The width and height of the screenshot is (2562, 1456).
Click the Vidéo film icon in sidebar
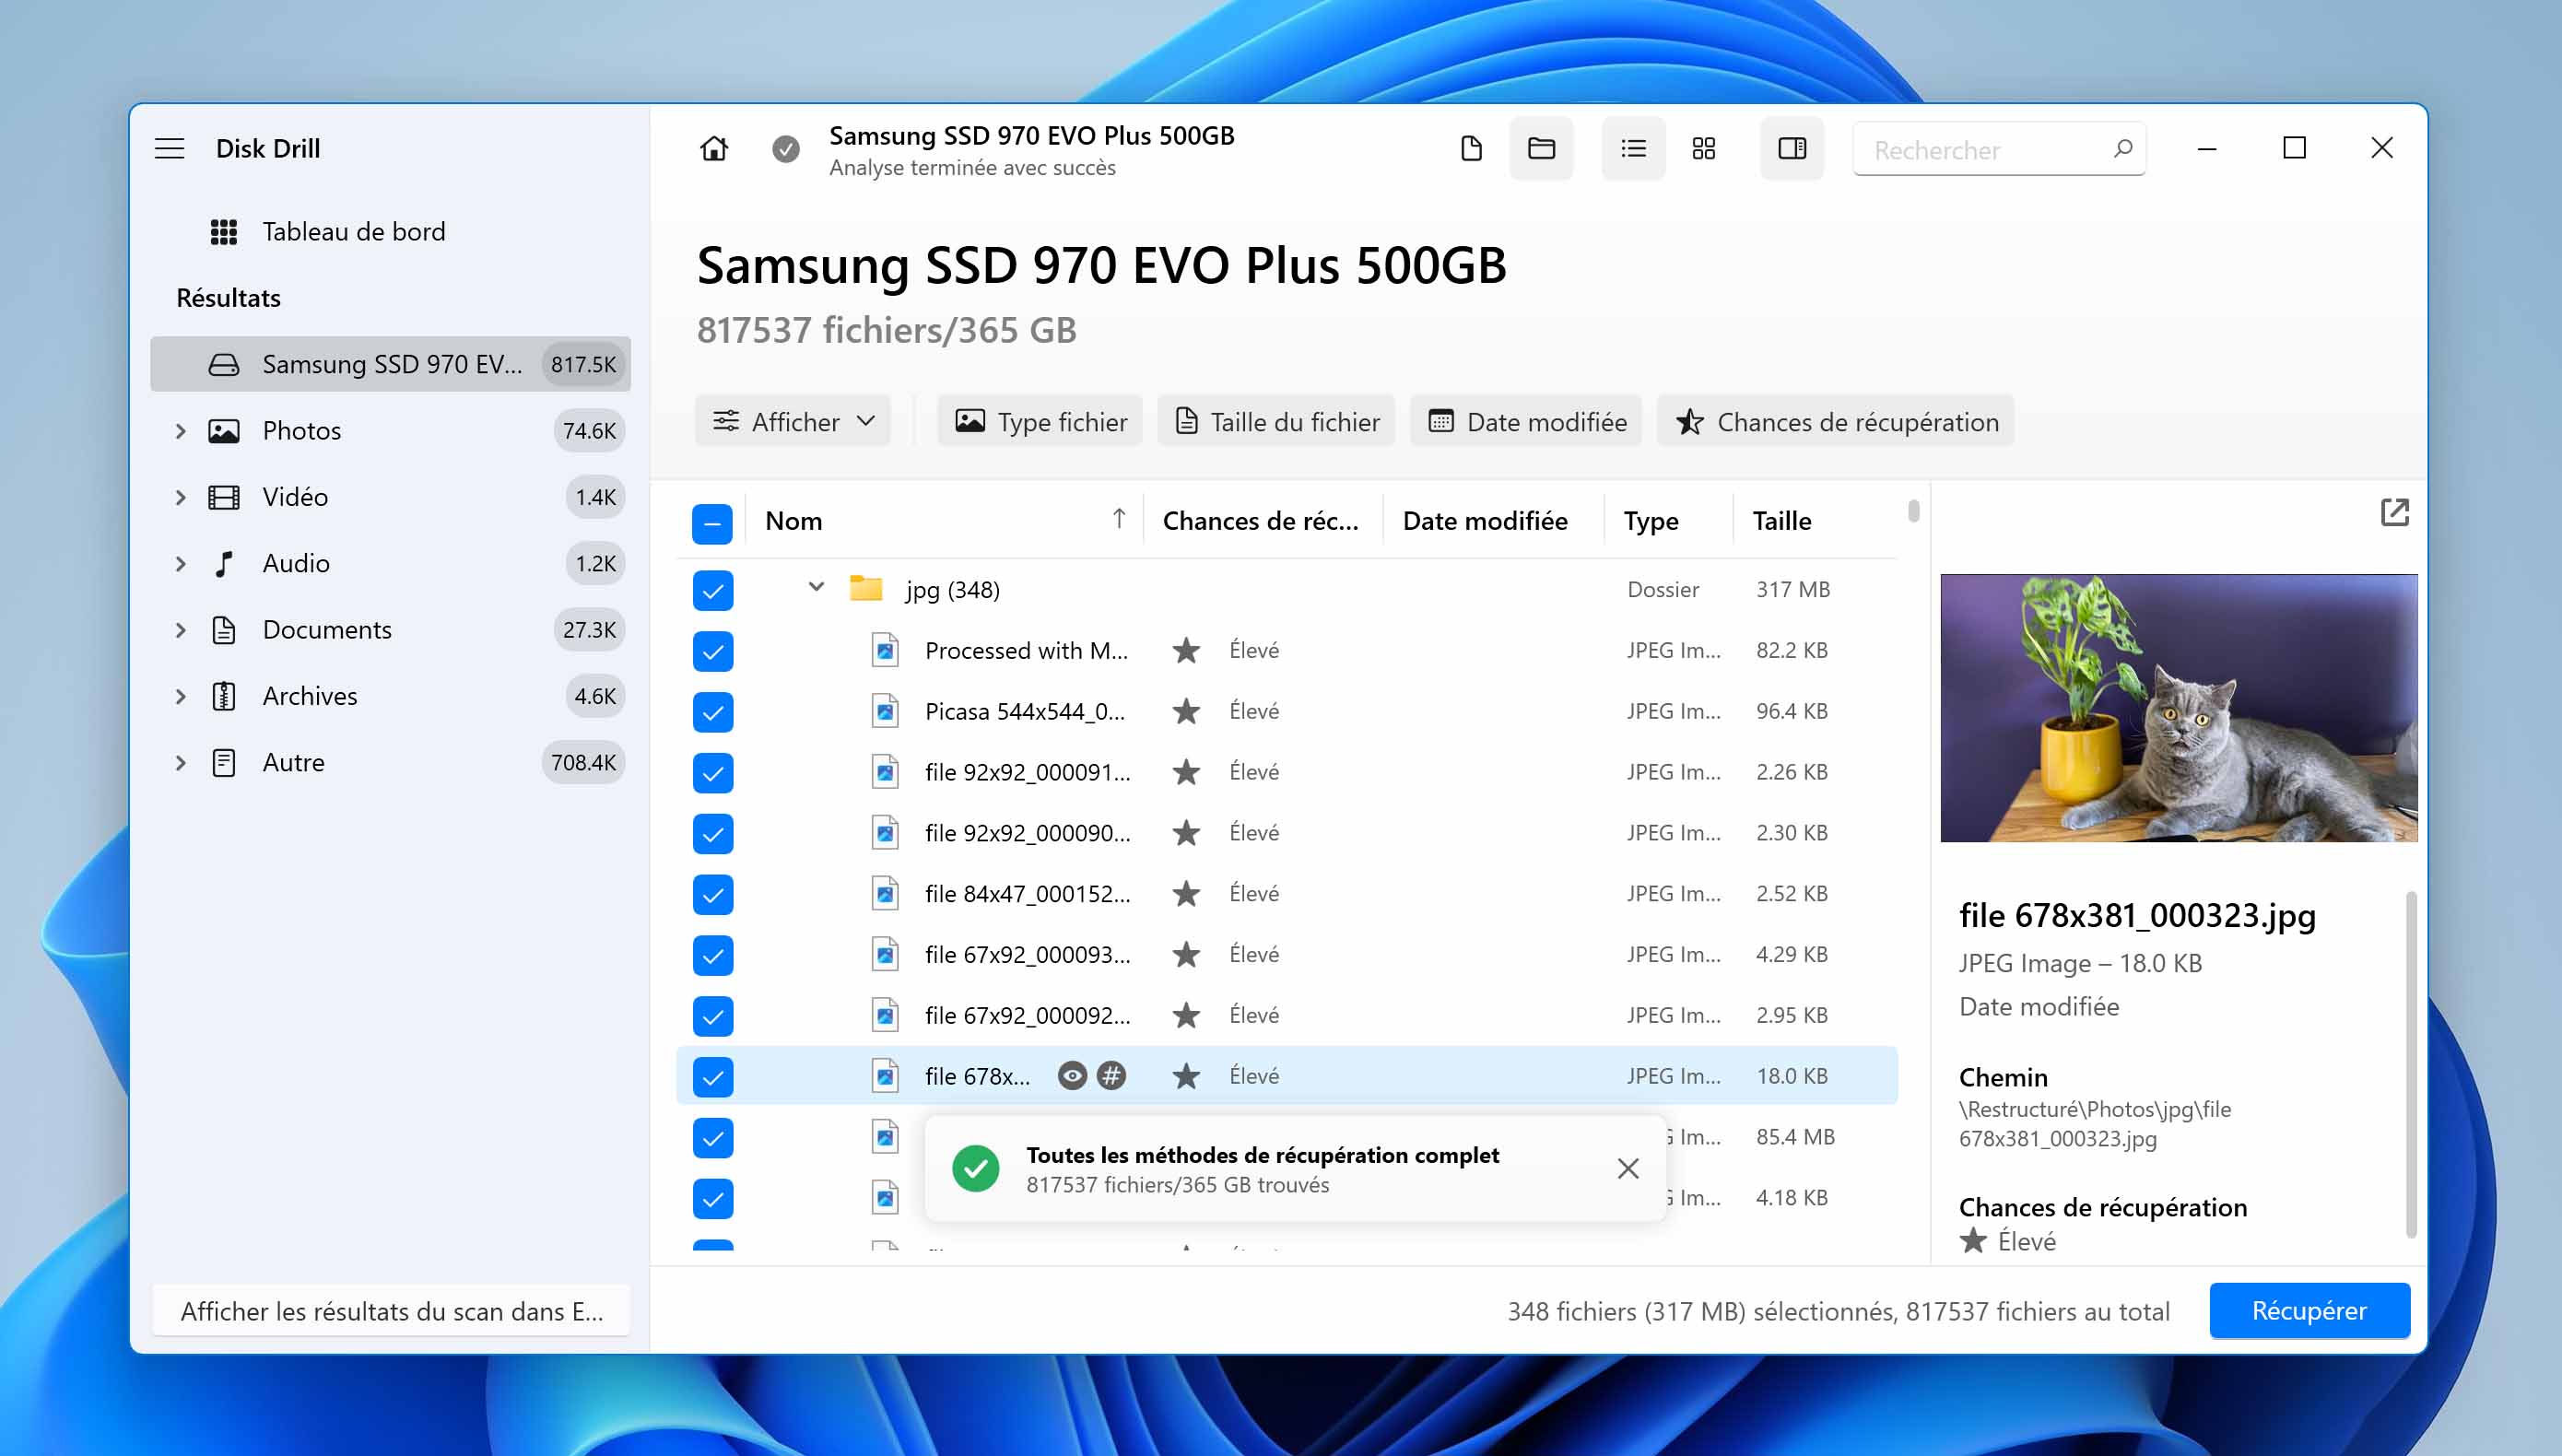[x=224, y=497]
